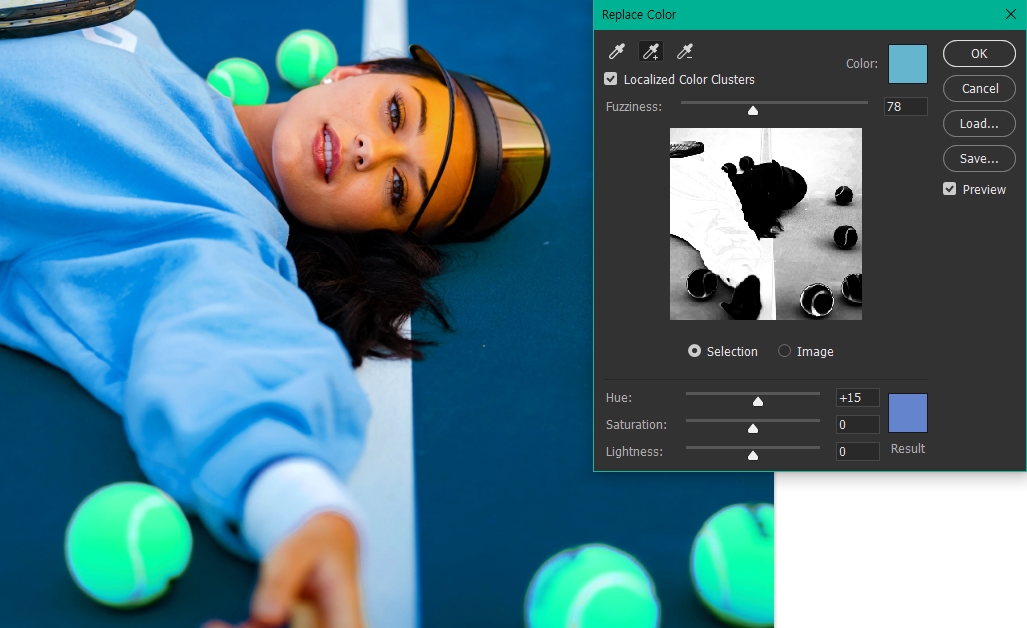The image size is (1027, 628).
Task: Open the Result color swatch
Action: tap(907, 413)
